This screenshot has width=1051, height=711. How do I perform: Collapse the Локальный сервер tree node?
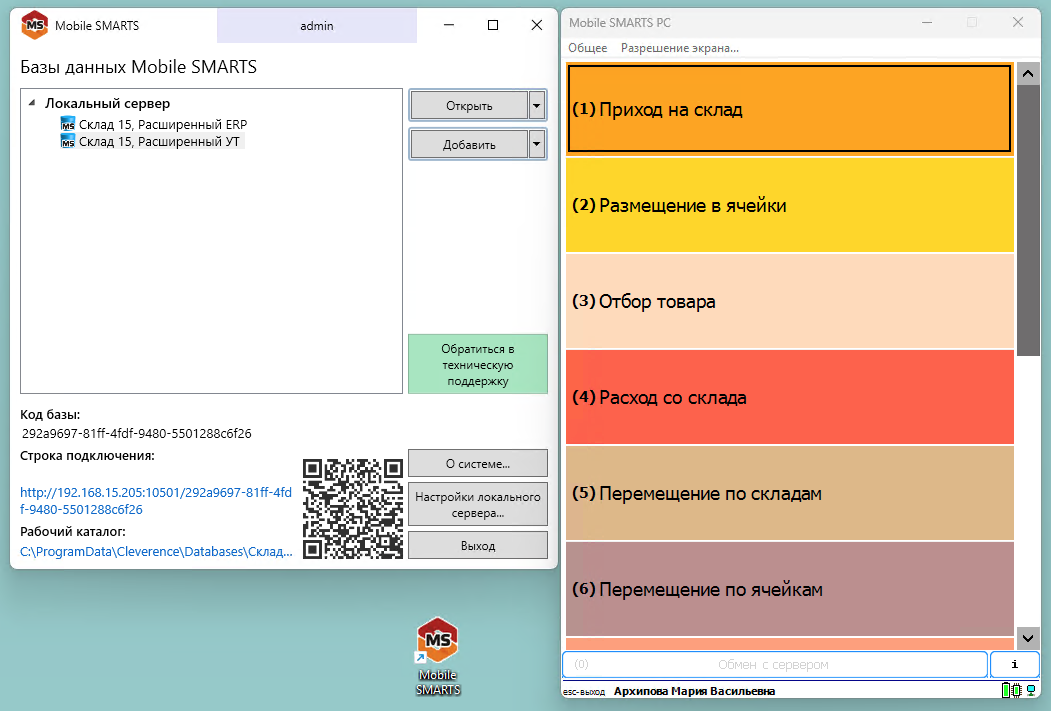(x=31, y=103)
